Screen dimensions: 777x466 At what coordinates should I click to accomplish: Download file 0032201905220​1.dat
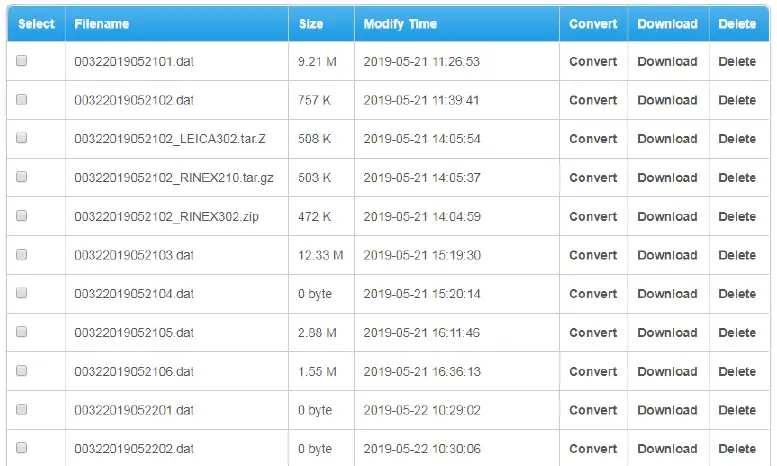pos(667,410)
